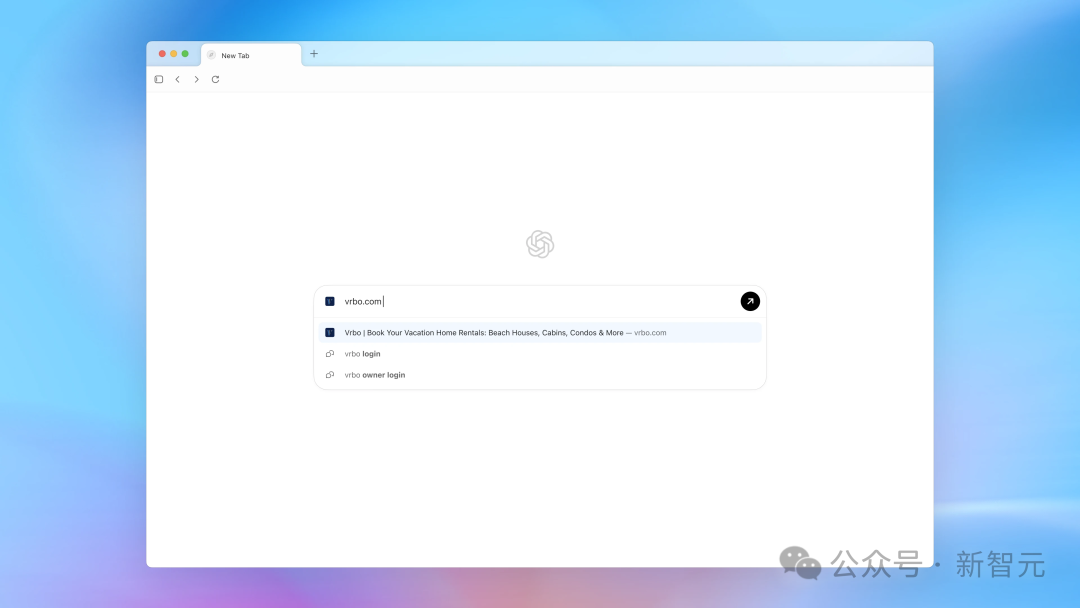Click the highlighted top suggestion row
1080x608 pixels.
540,332
